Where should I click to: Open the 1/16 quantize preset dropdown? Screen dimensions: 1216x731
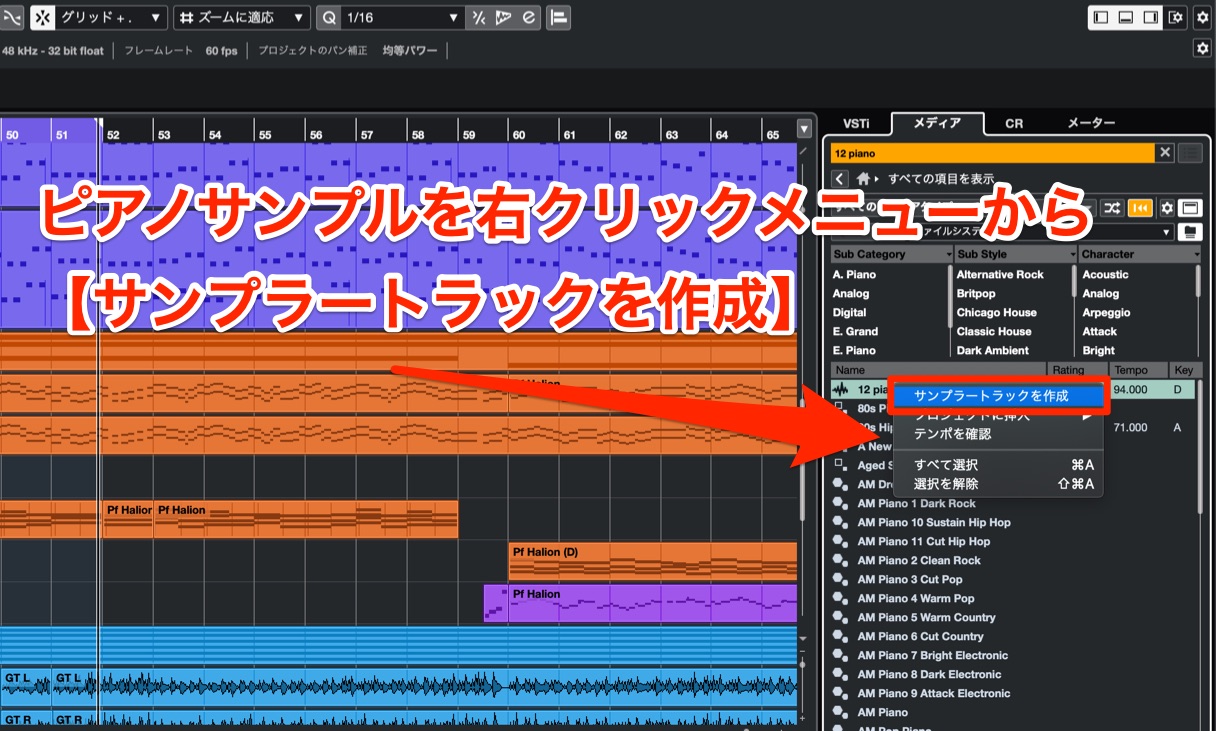coord(403,17)
